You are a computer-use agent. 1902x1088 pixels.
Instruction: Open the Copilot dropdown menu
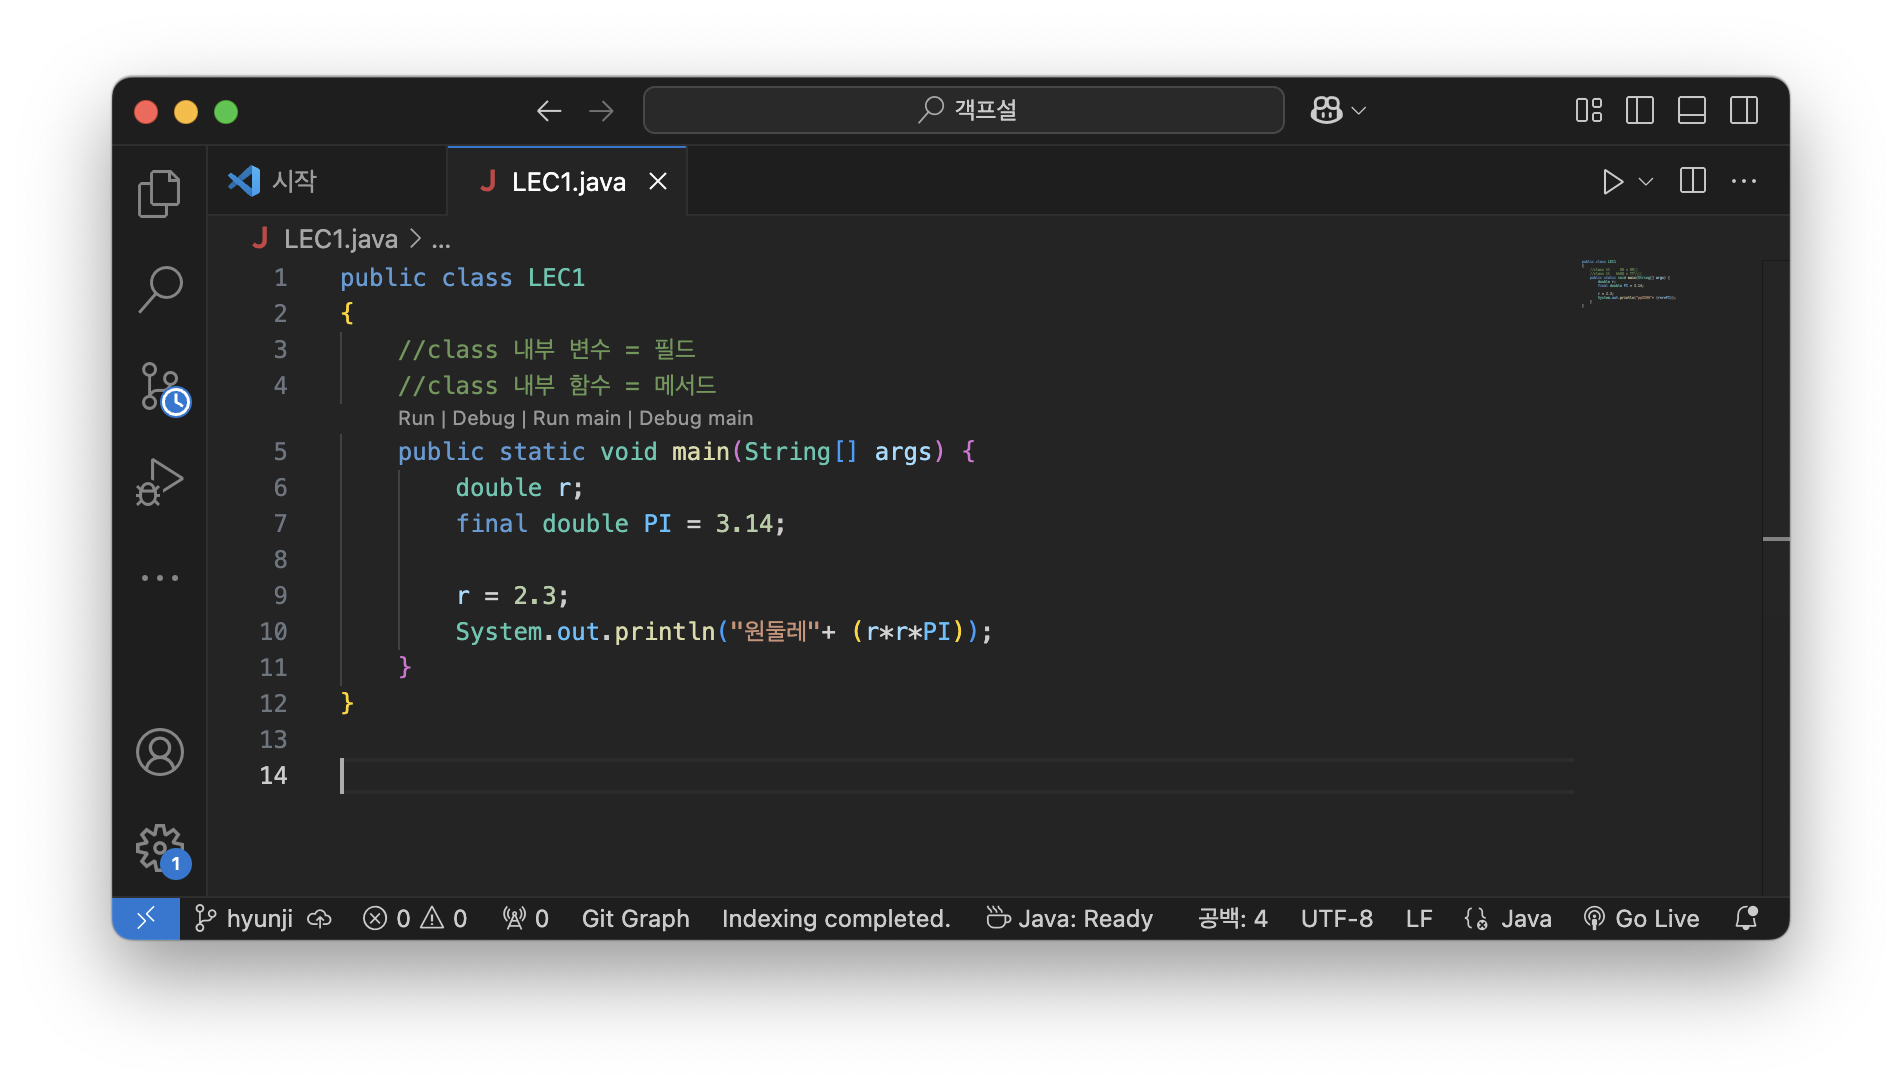click(x=1337, y=110)
